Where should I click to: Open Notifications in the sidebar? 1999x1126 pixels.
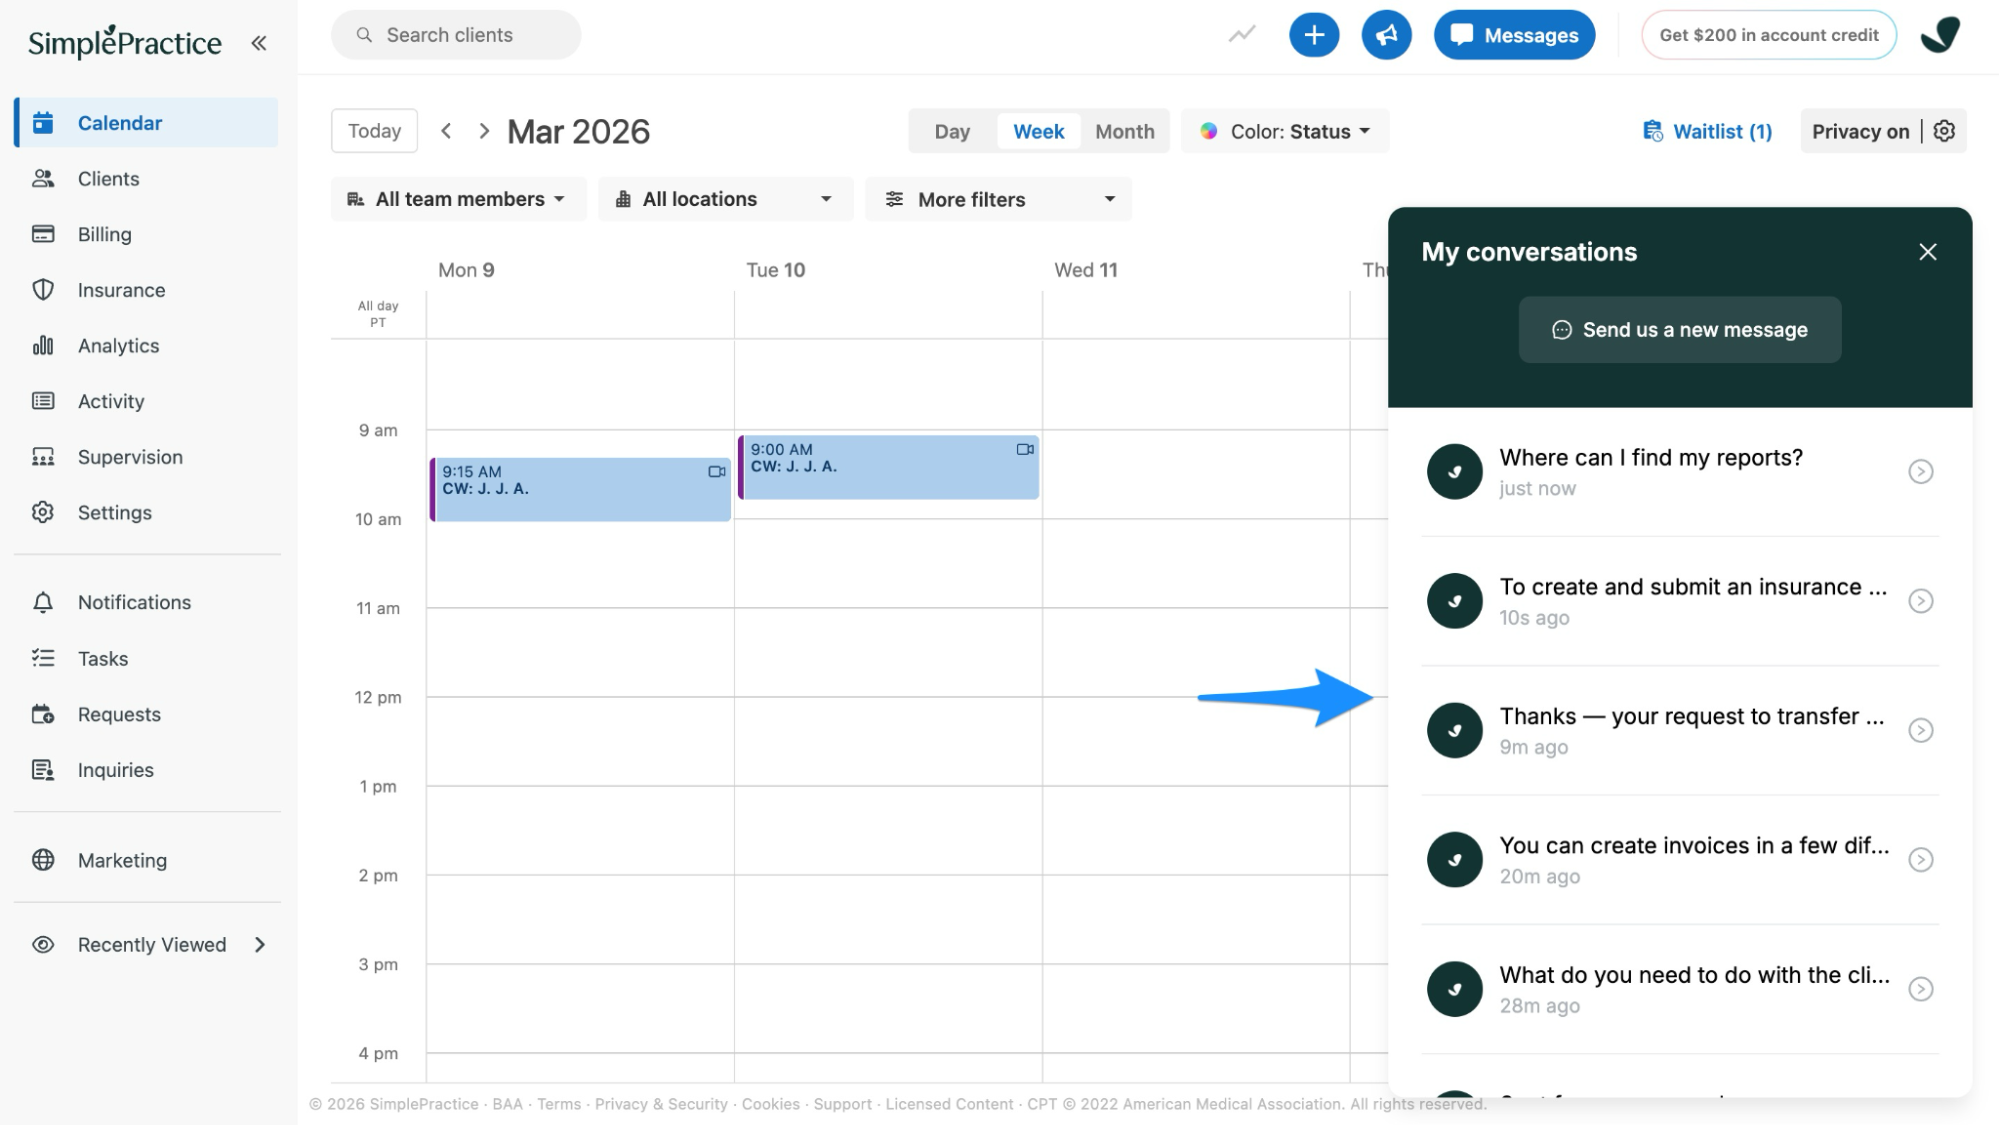coord(146,602)
